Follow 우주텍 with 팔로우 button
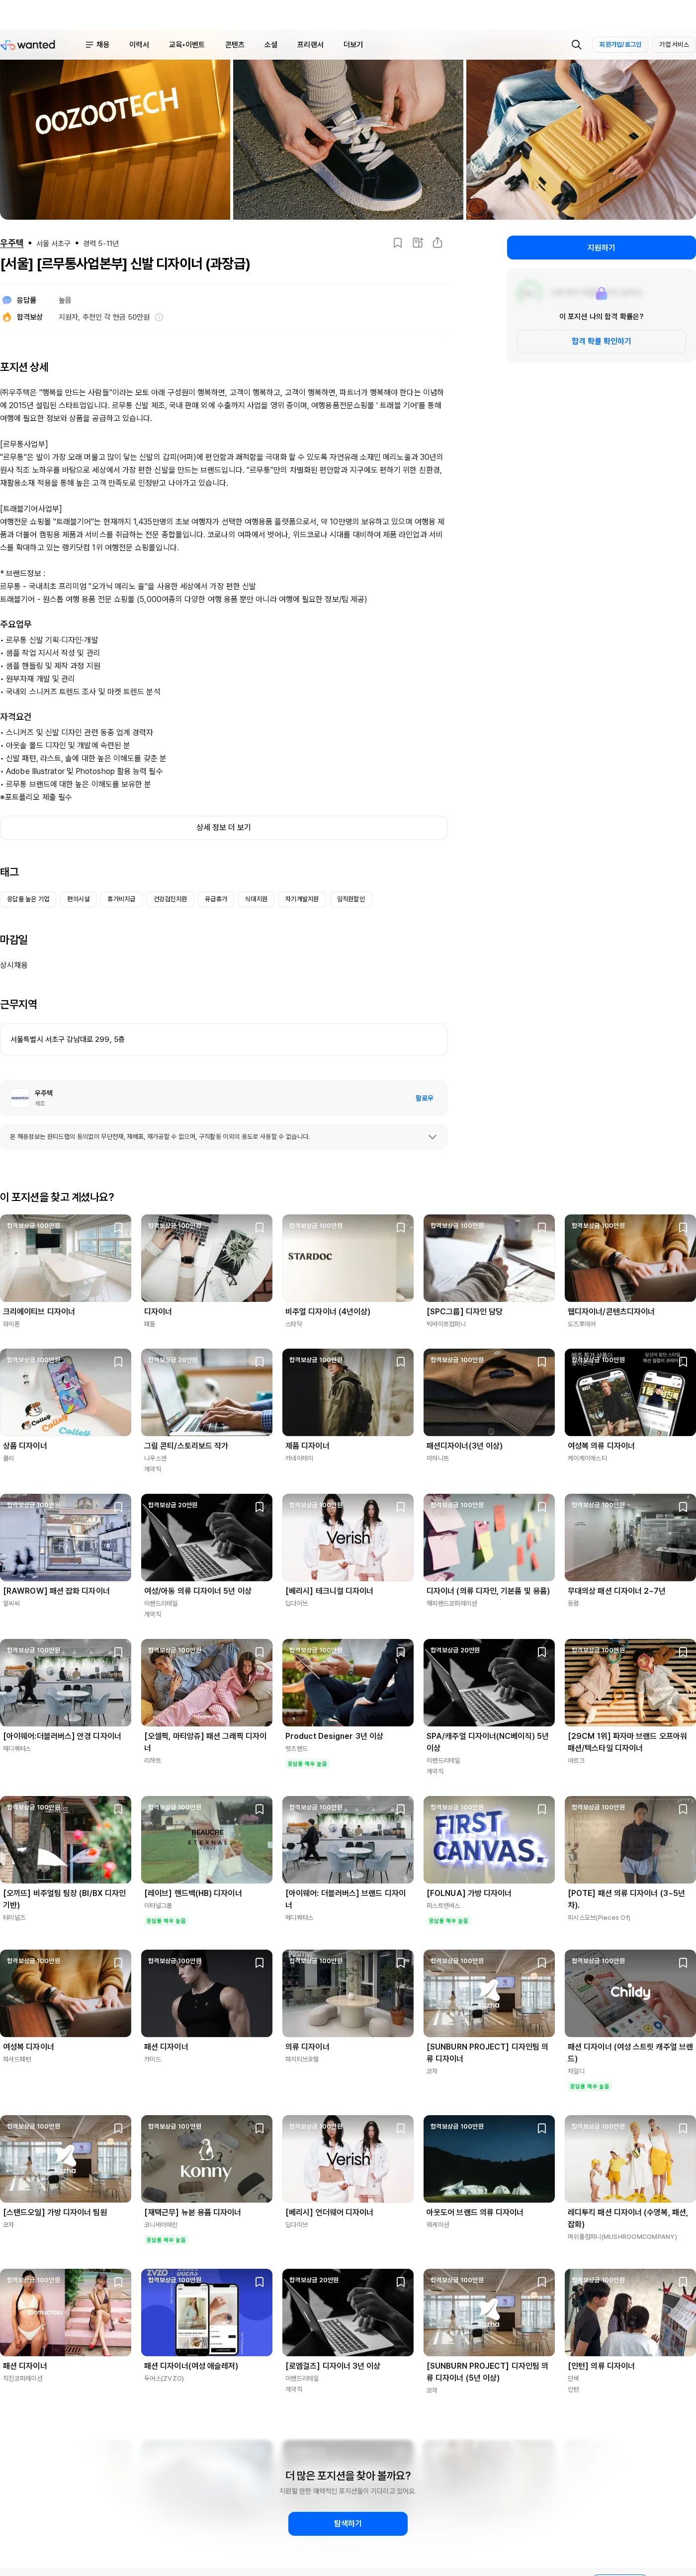This screenshot has height=2576, width=696. [x=424, y=1098]
